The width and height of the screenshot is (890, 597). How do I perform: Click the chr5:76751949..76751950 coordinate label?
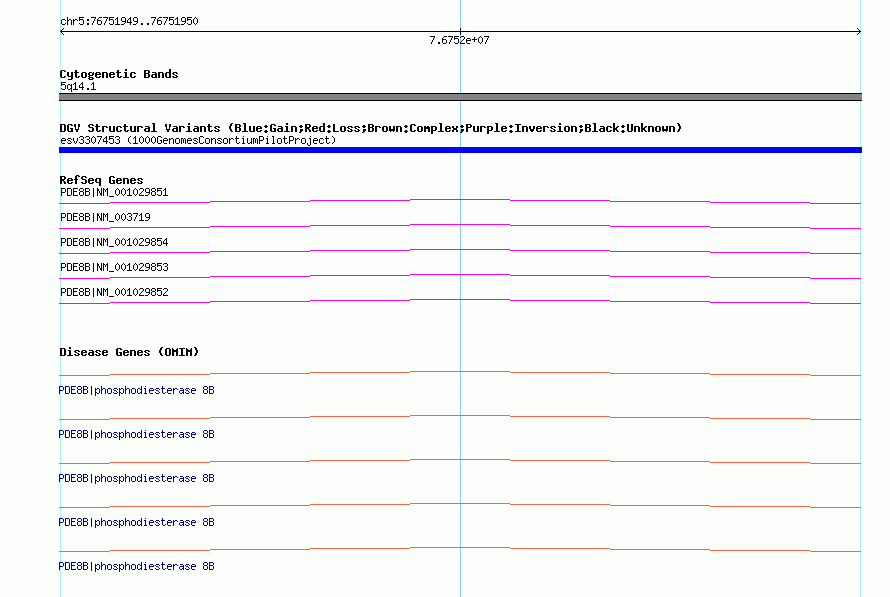pyautogui.click(x=129, y=22)
